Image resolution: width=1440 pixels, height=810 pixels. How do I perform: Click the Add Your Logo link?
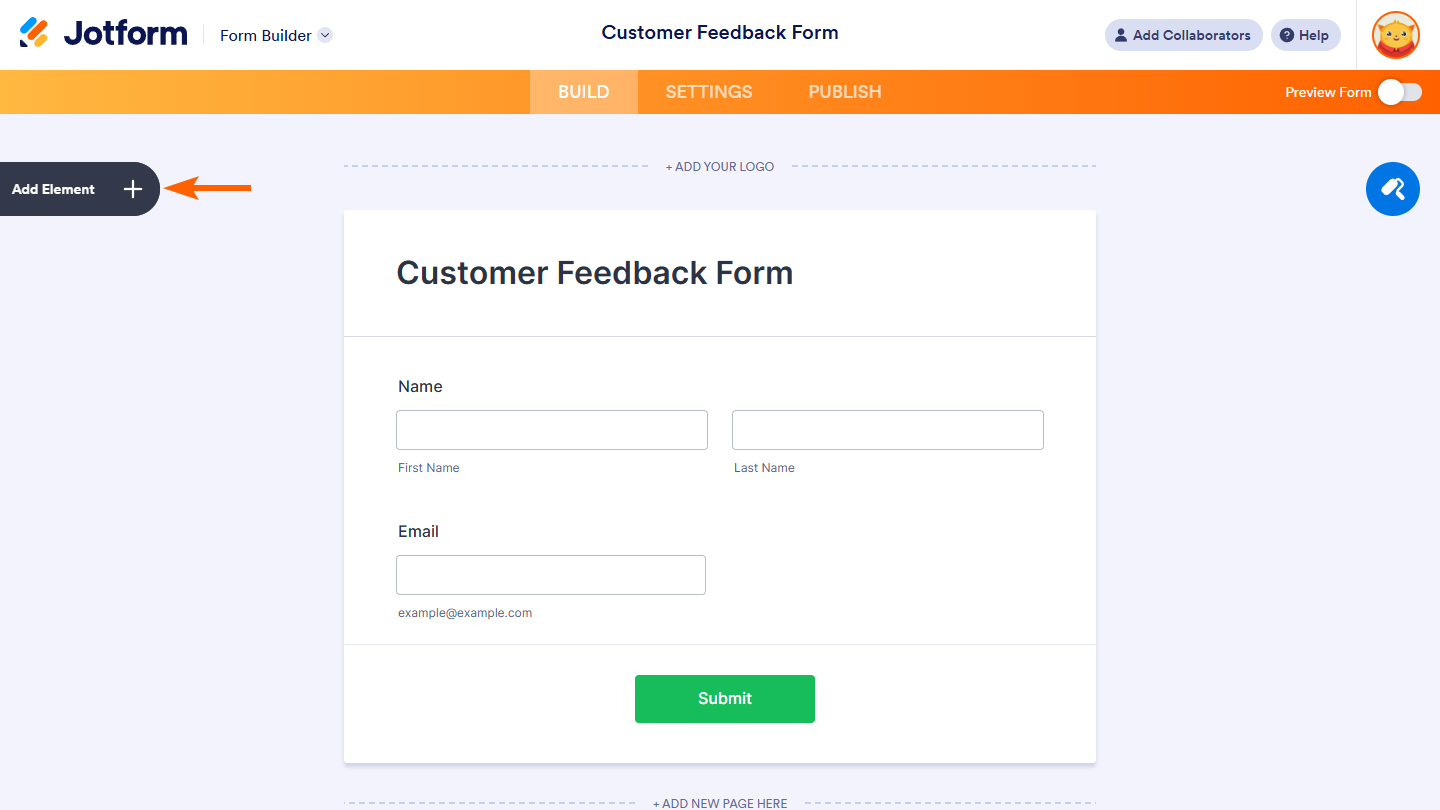point(720,167)
